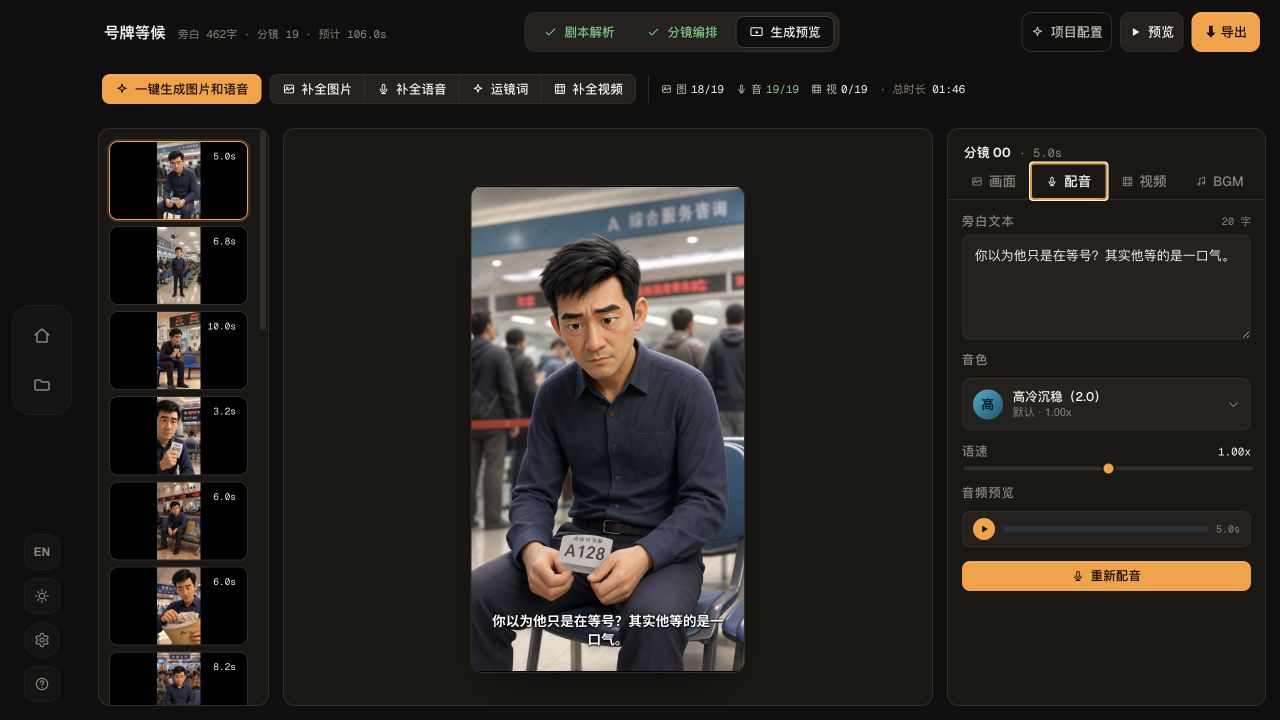Viewport: 1280px width, 720px height.
Task: Click 运镜词 toolbar item
Action: (x=500, y=89)
